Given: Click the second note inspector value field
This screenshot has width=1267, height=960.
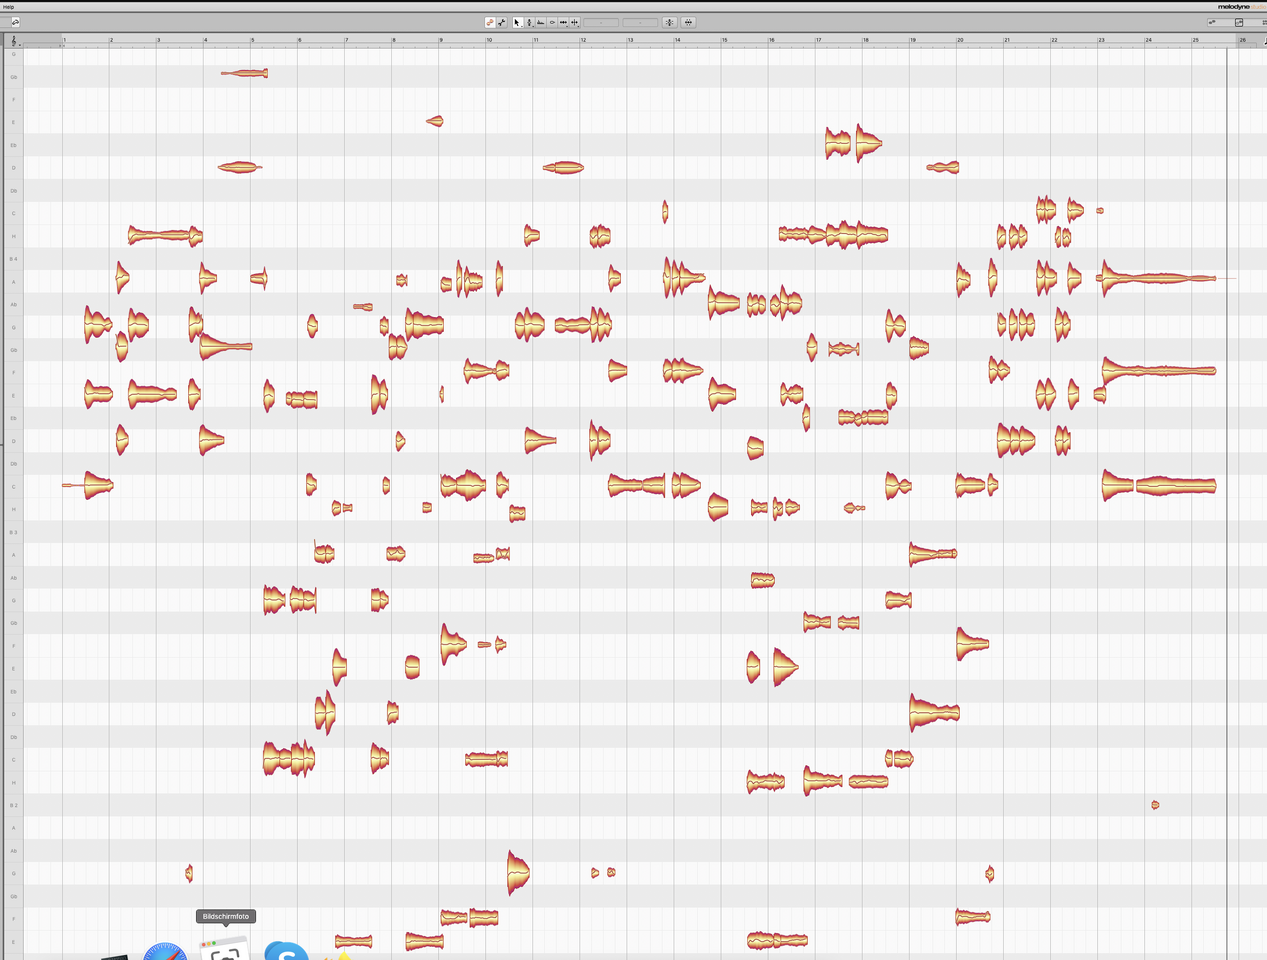Looking at the screenshot, I should (640, 22).
